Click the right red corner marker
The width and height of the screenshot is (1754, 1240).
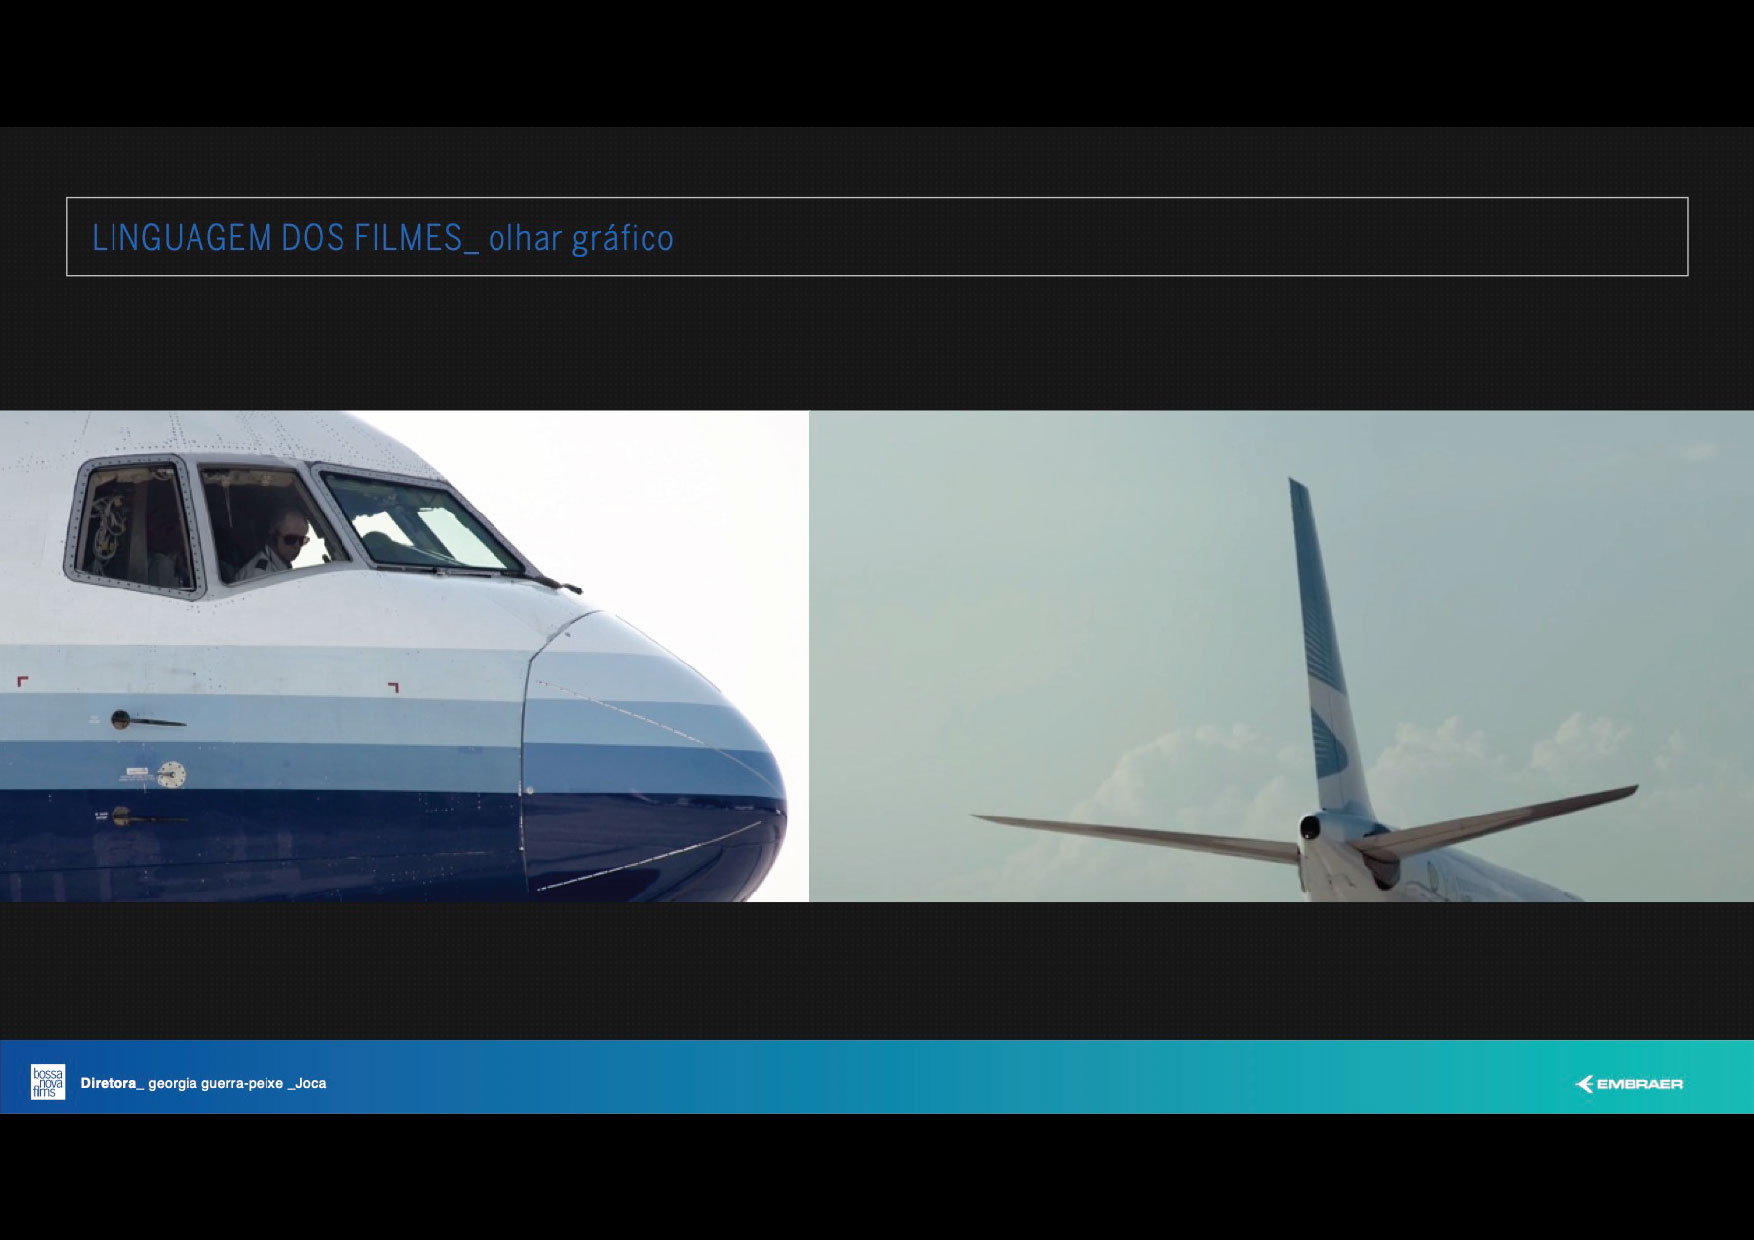[393, 687]
